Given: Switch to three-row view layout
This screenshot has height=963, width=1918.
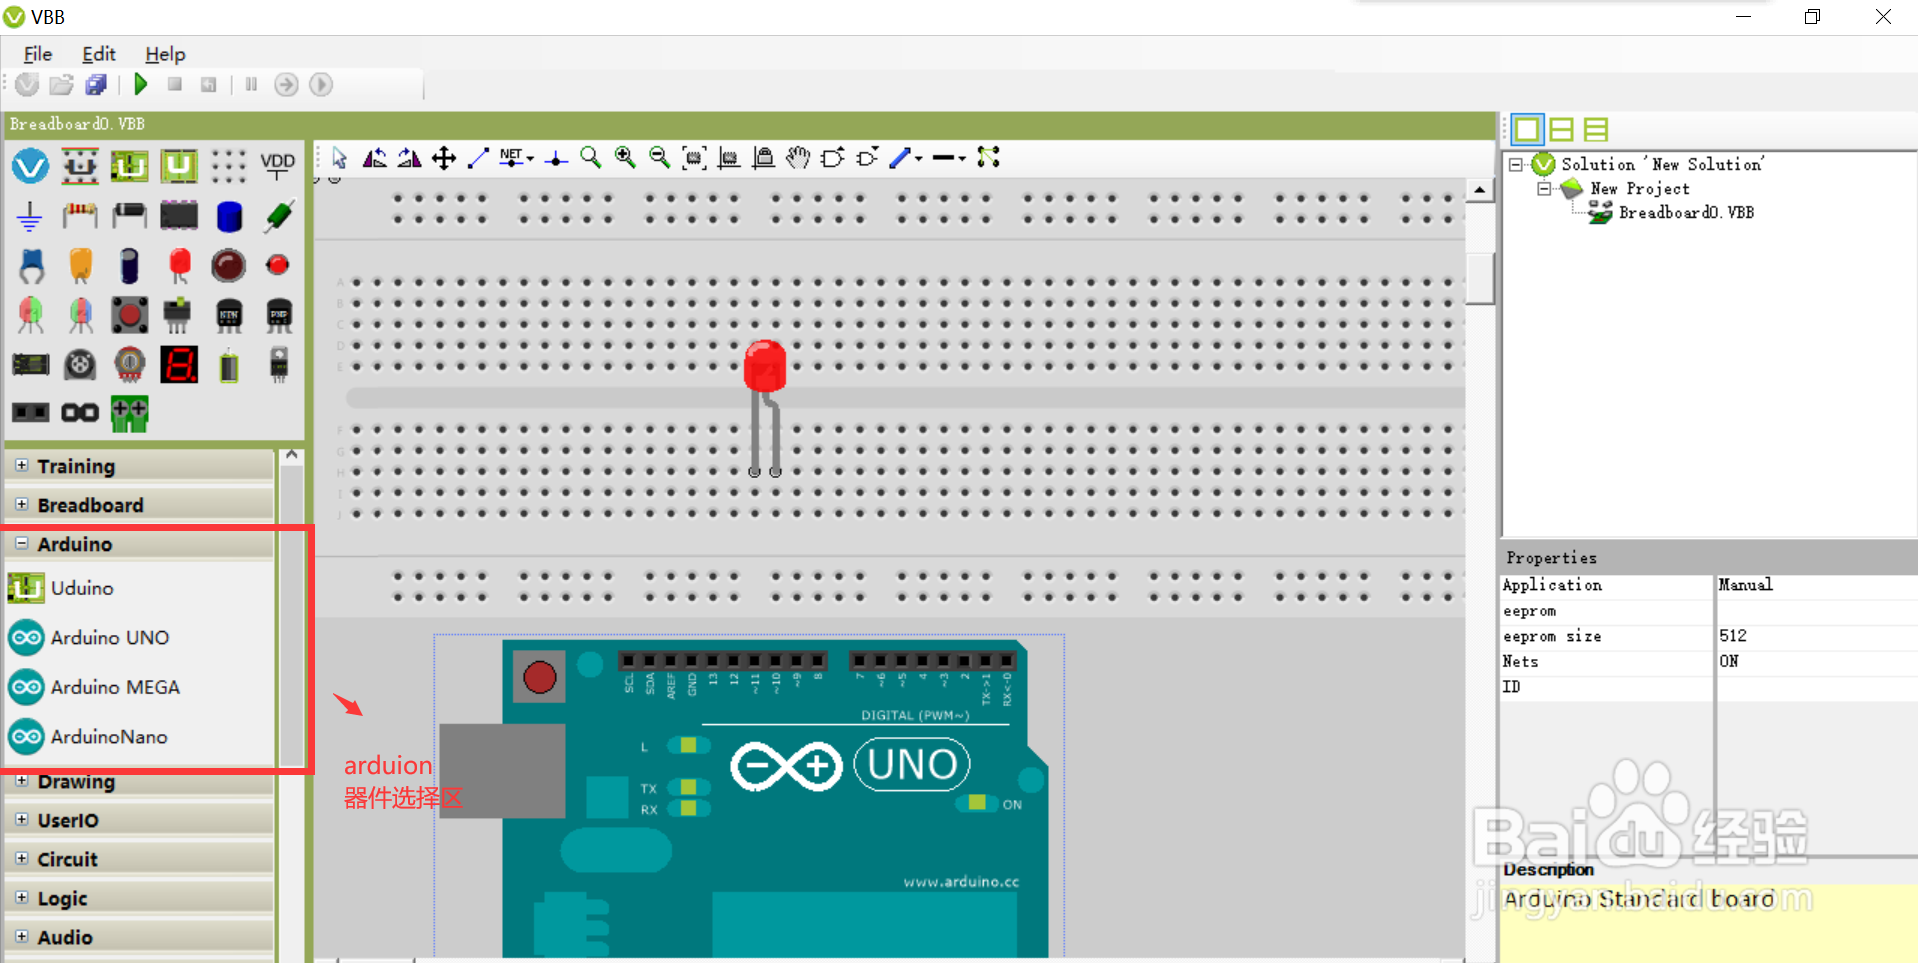Looking at the screenshot, I should (x=1596, y=129).
